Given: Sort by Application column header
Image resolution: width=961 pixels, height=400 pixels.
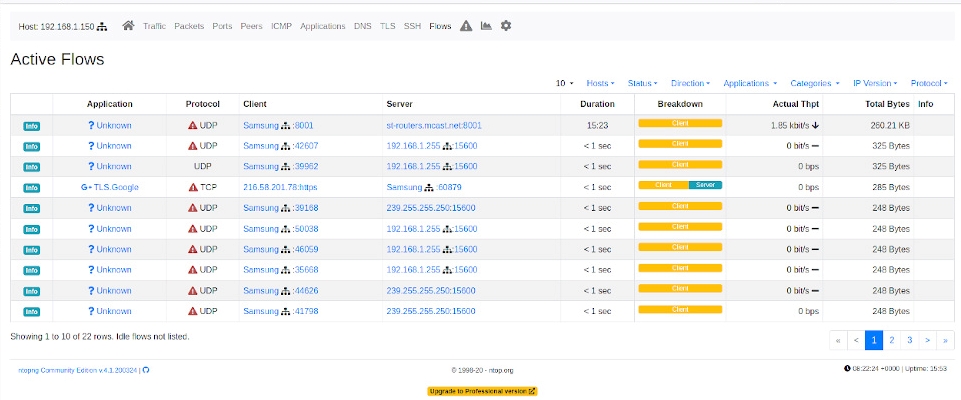Looking at the screenshot, I should (x=110, y=104).
